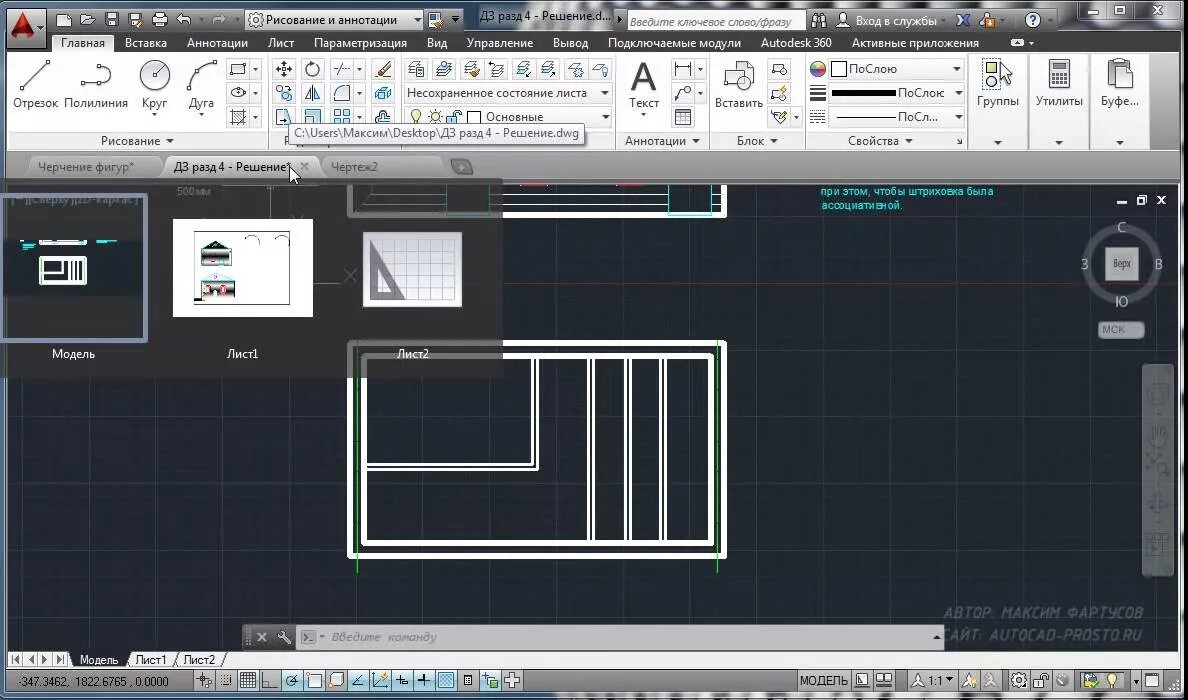This screenshot has height=700, width=1188.
Task: Click the New drawing icon
Action: tap(64, 19)
